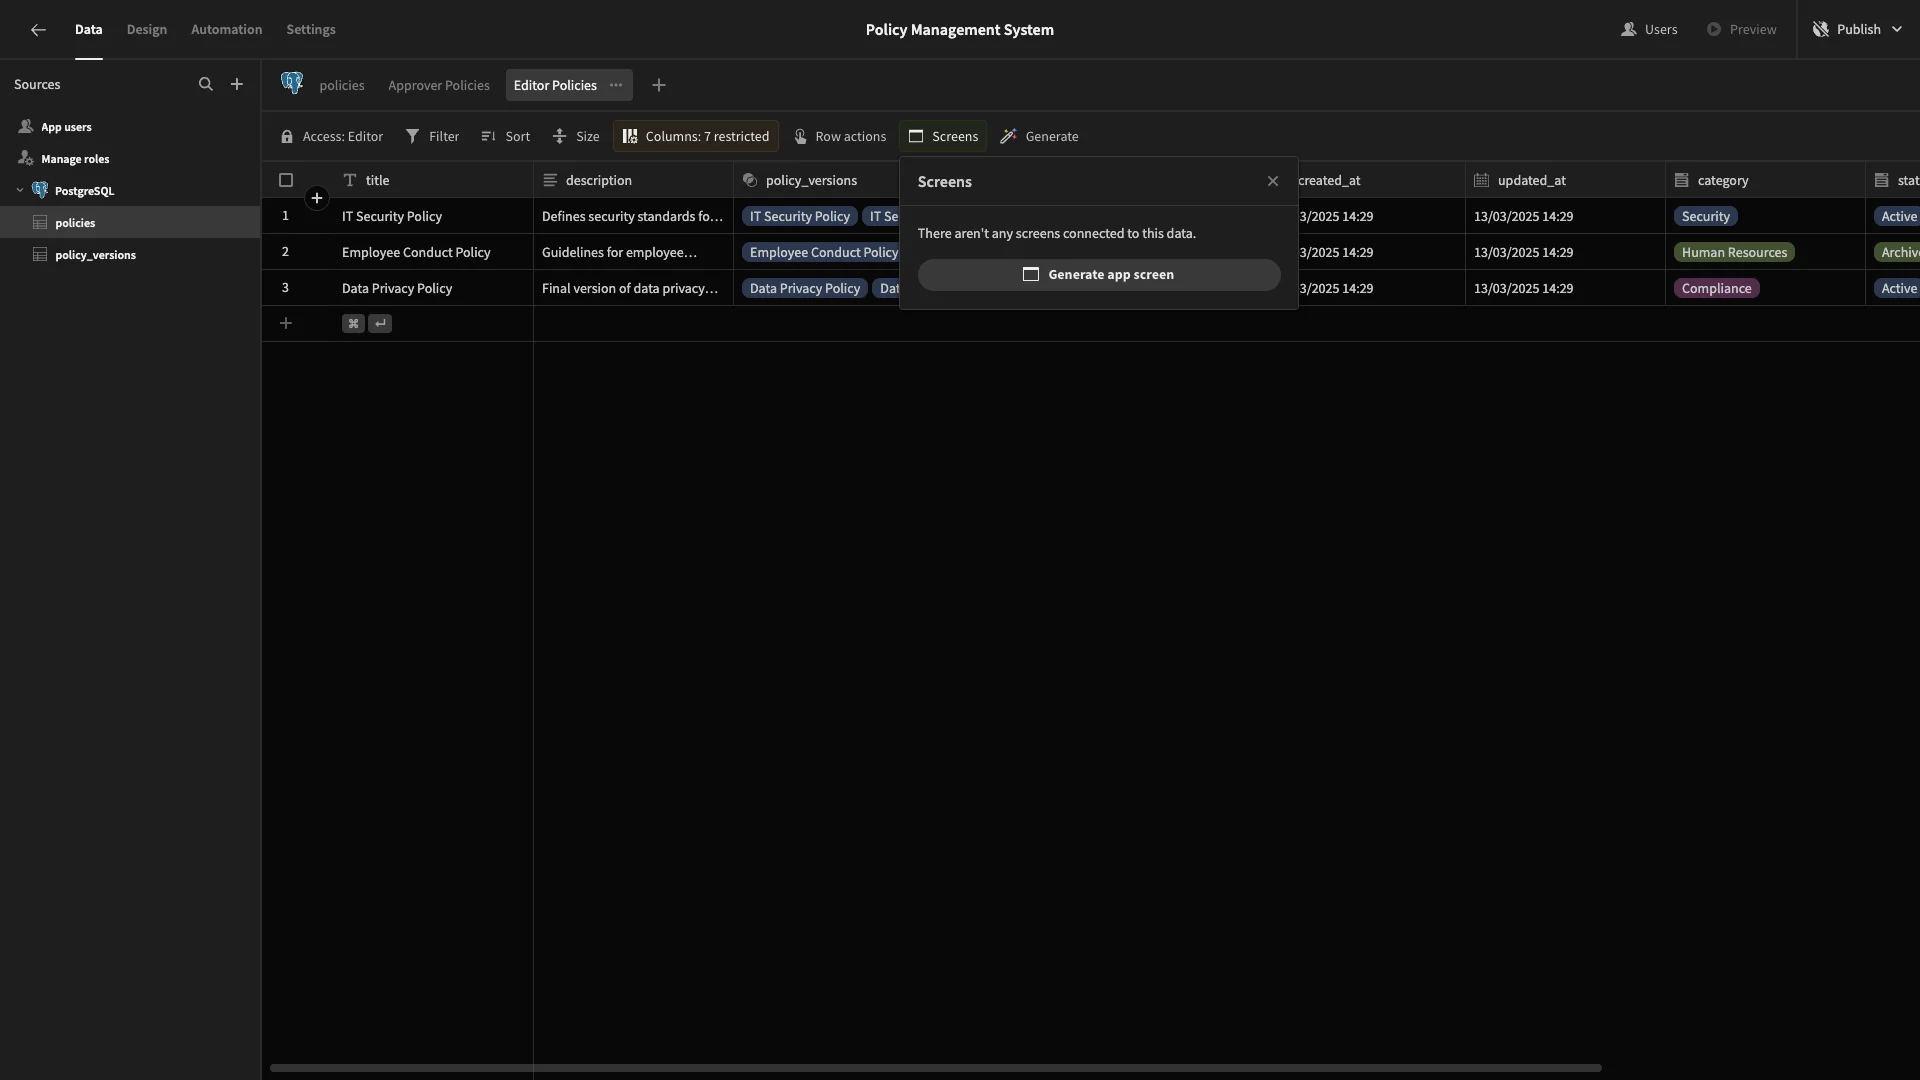Click the Compliance category tag

1716,288
